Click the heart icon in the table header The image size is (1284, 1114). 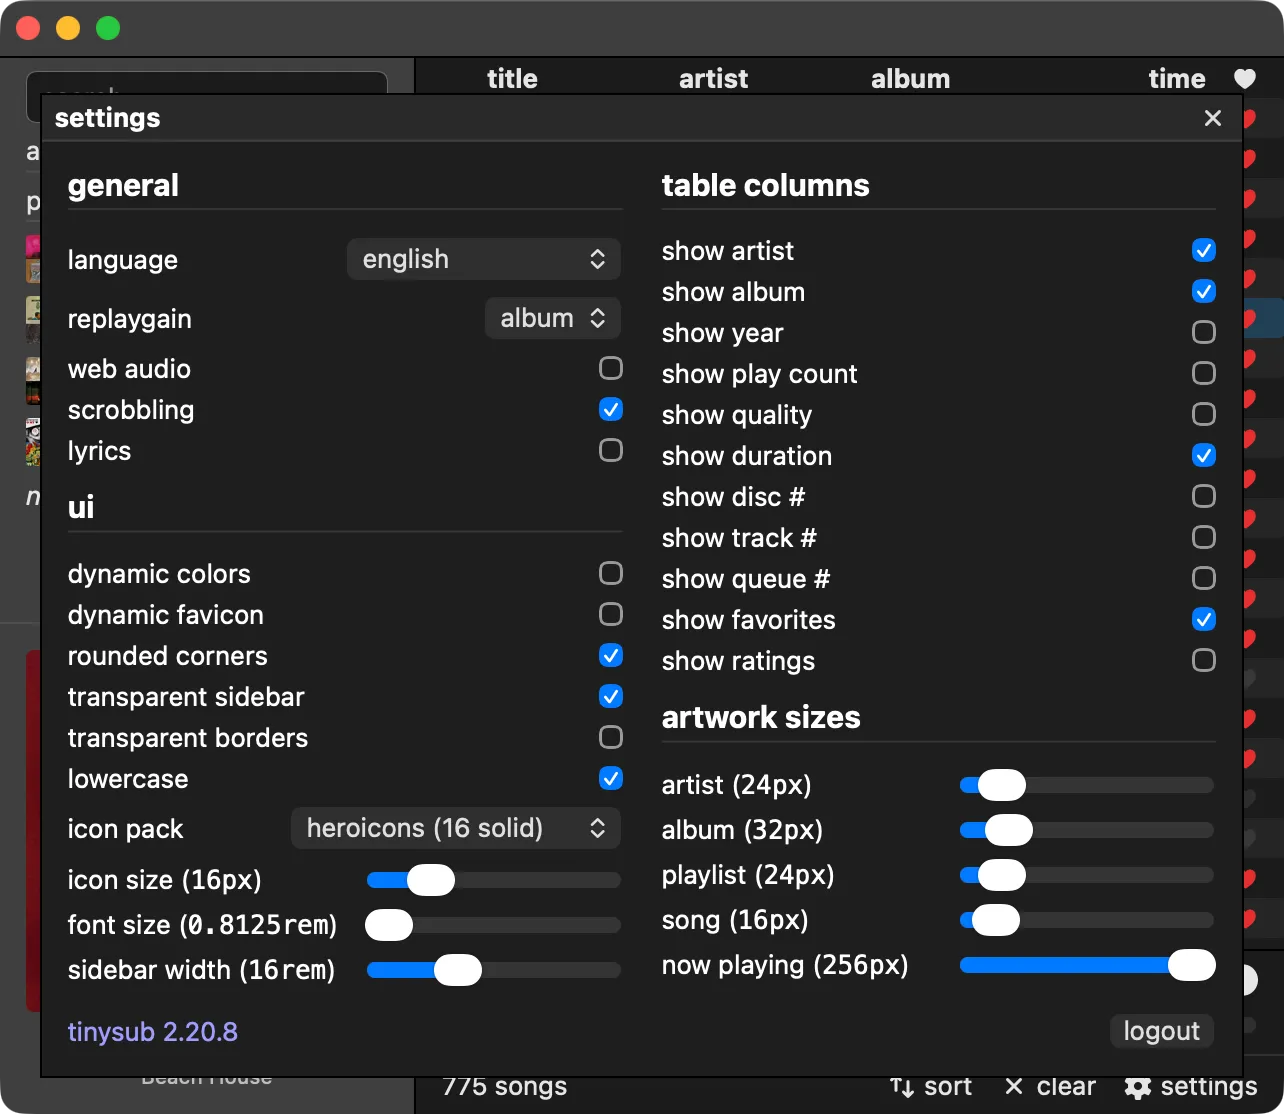tap(1244, 79)
